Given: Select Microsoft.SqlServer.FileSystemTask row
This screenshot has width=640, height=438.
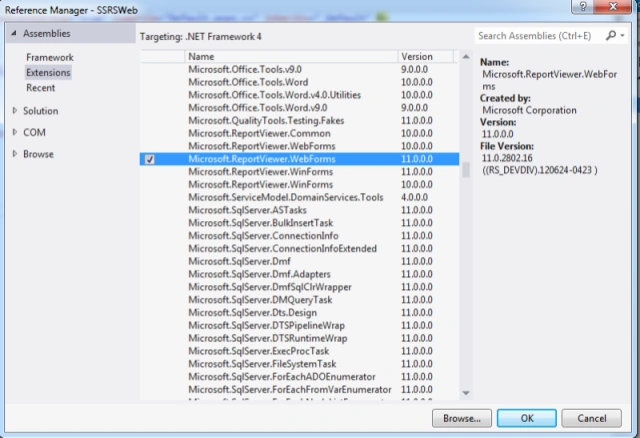Looking at the screenshot, I should (299, 364).
